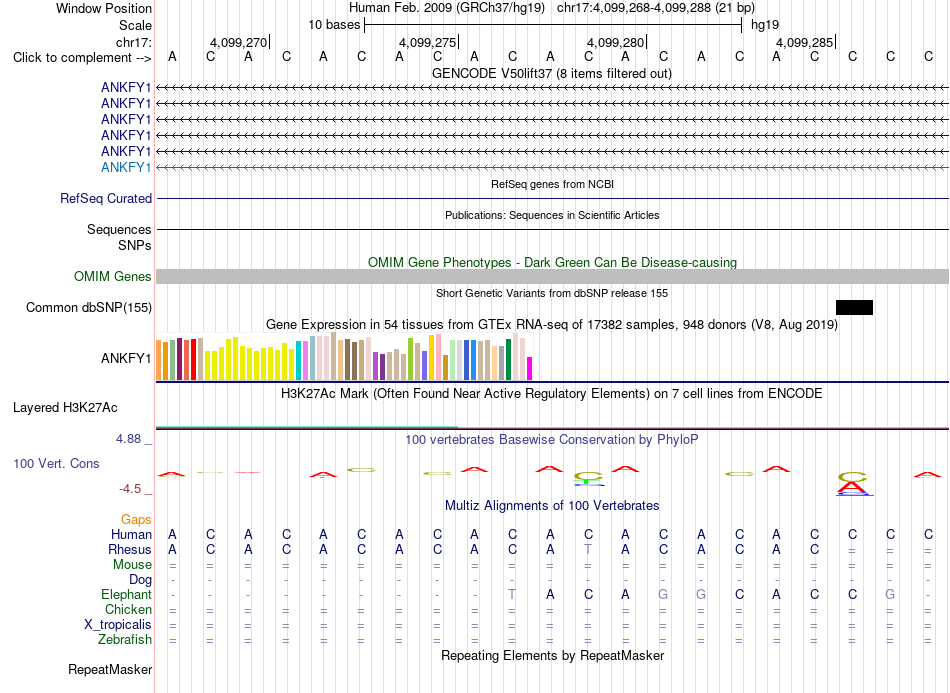
Task: Click the T base in Elephant row
Action: click(512, 594)
